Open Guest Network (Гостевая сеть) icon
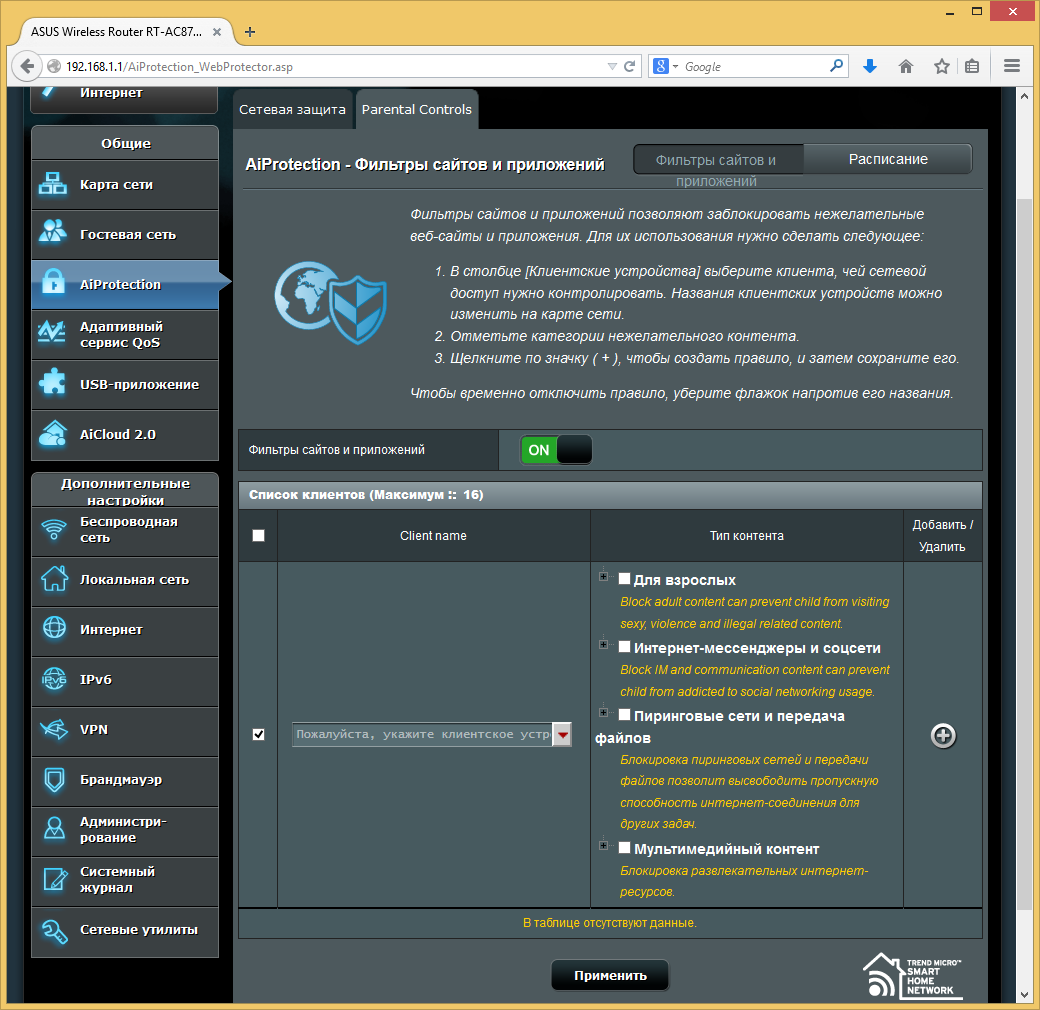This screenshot has height=1010, width=1040. [x=52, y=233]
